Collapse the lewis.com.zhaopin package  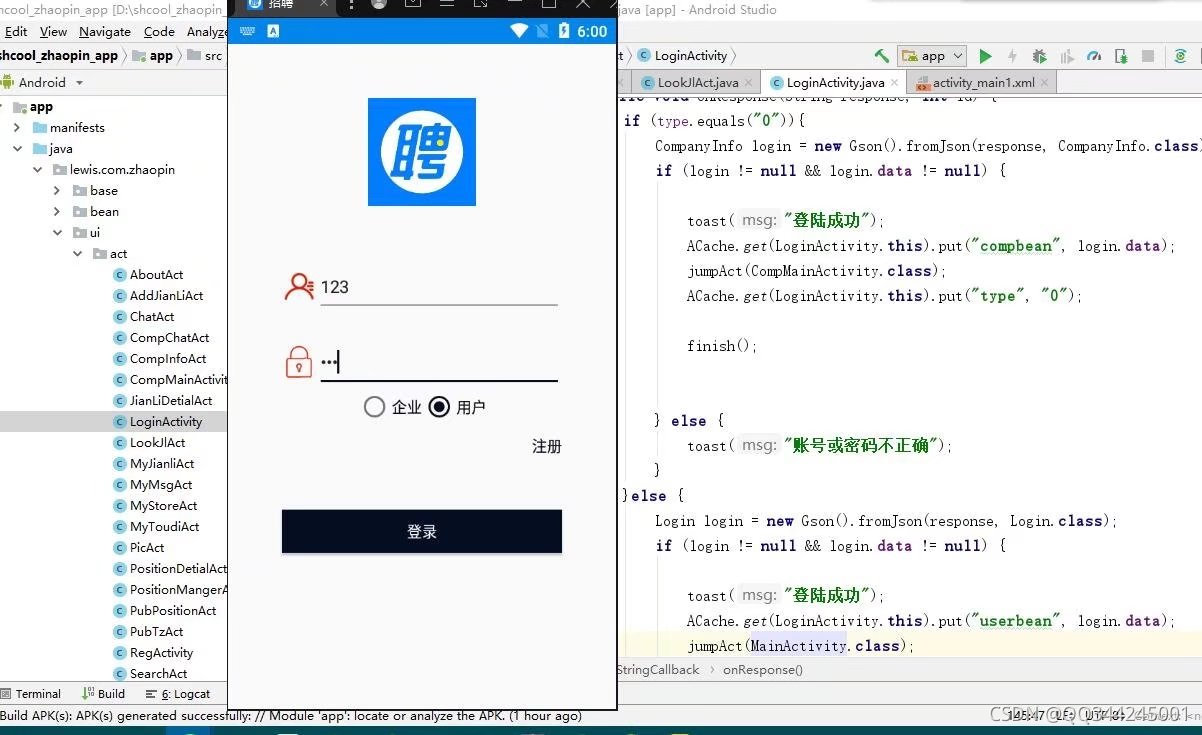click(x=37, y=170)
